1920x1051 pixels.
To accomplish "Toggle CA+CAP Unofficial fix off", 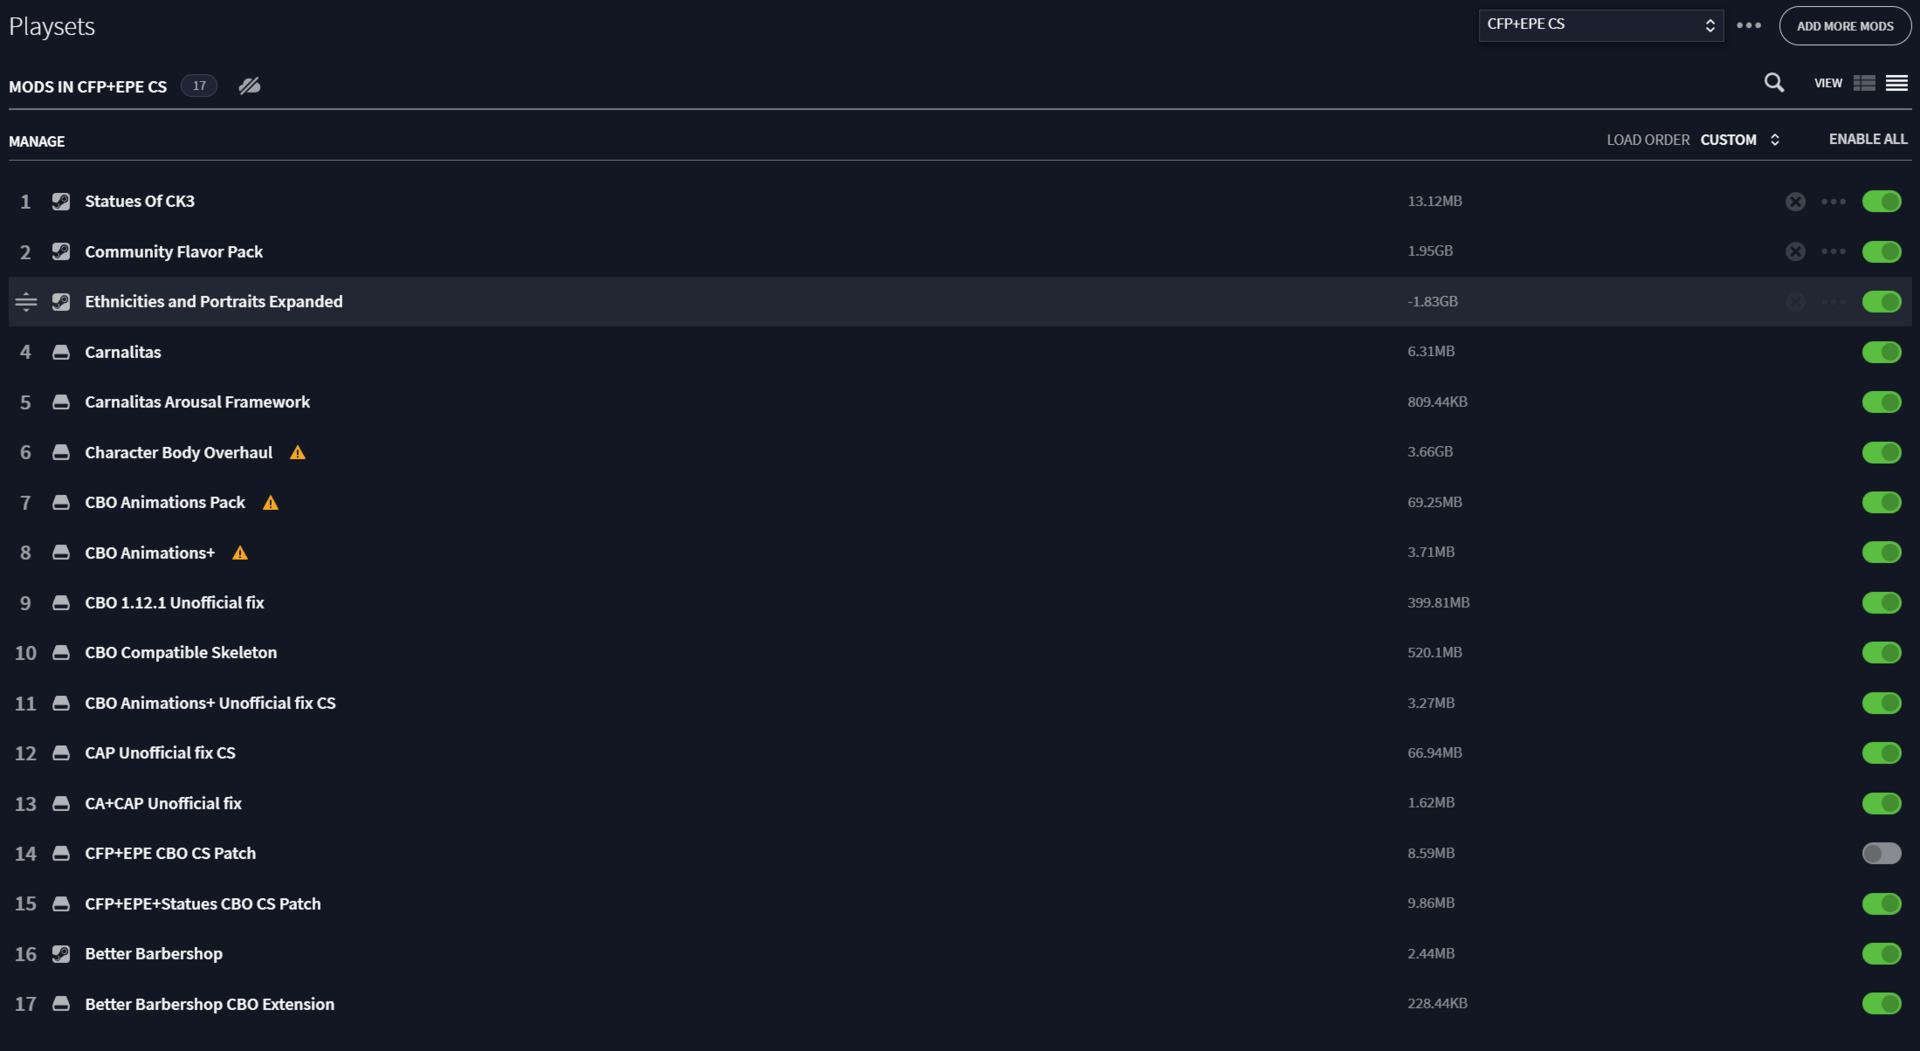I will pos(1881,803).
